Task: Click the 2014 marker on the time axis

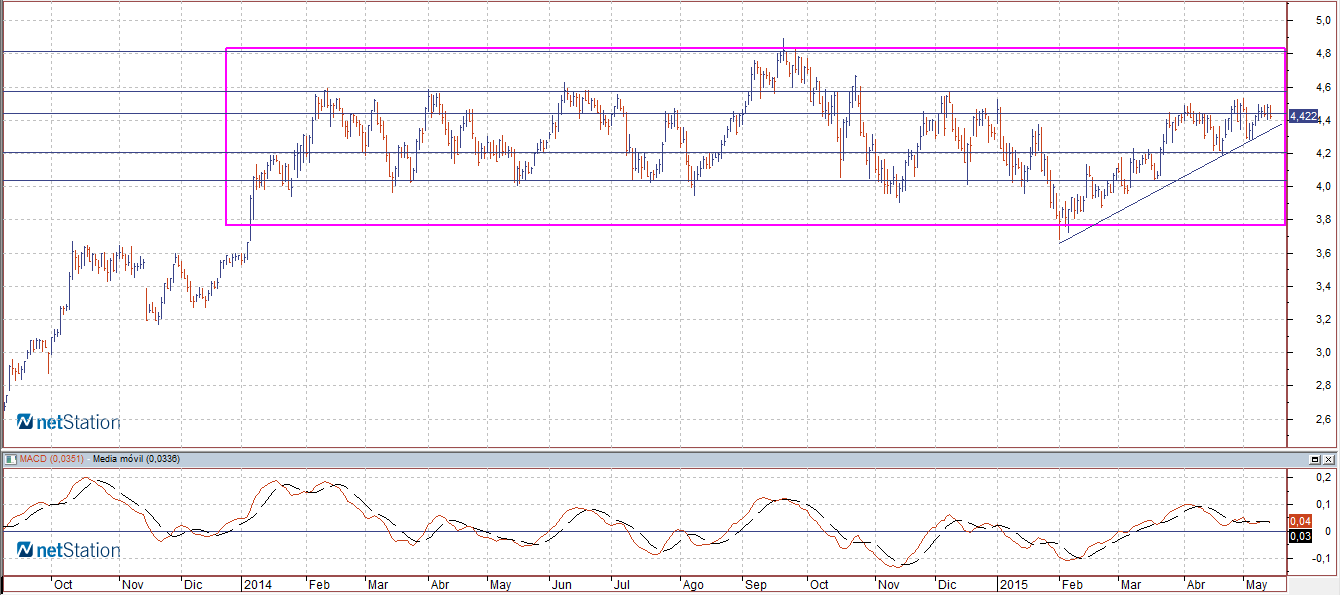Action: [259, 585]
